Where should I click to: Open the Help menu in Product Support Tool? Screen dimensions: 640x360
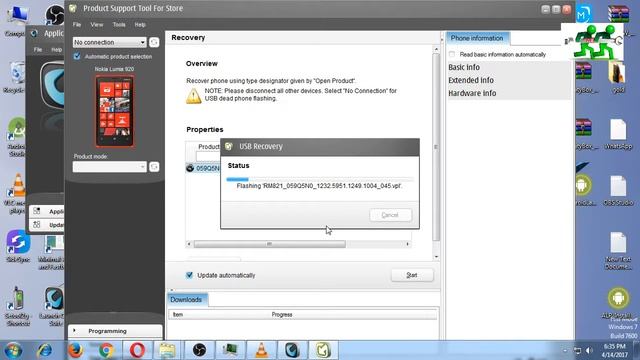tap(140, 24)
